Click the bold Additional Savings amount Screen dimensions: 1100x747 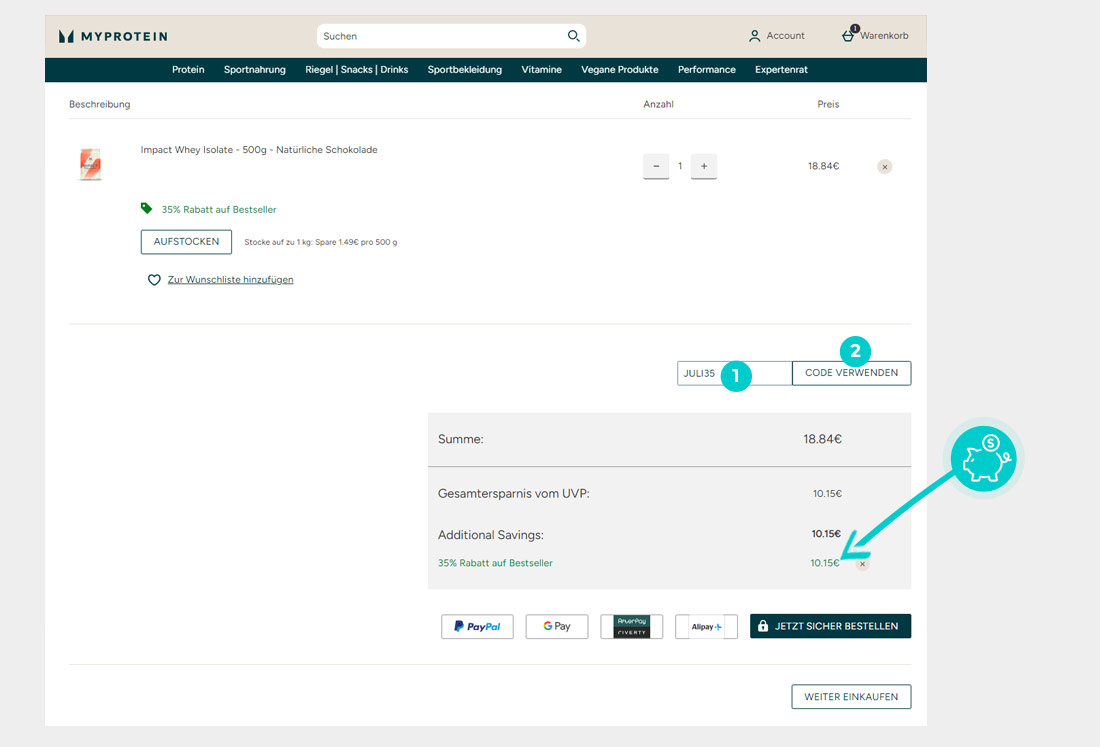click(826, 534)
